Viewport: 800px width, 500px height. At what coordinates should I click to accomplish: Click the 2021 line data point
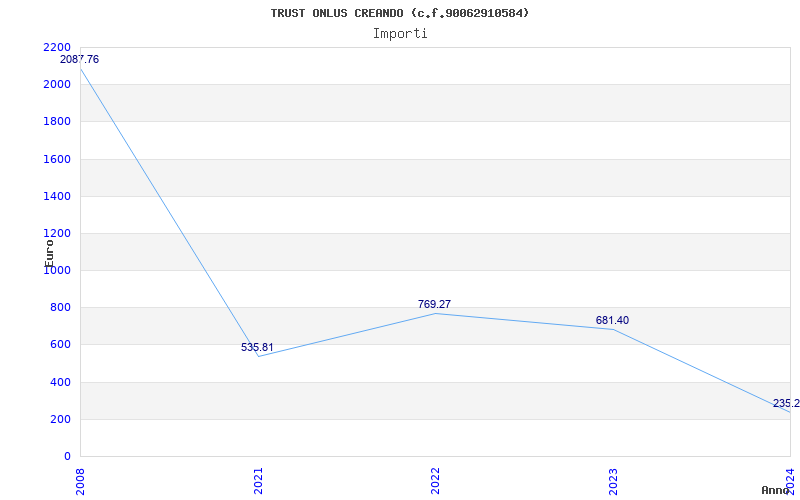tap(258, 357)
